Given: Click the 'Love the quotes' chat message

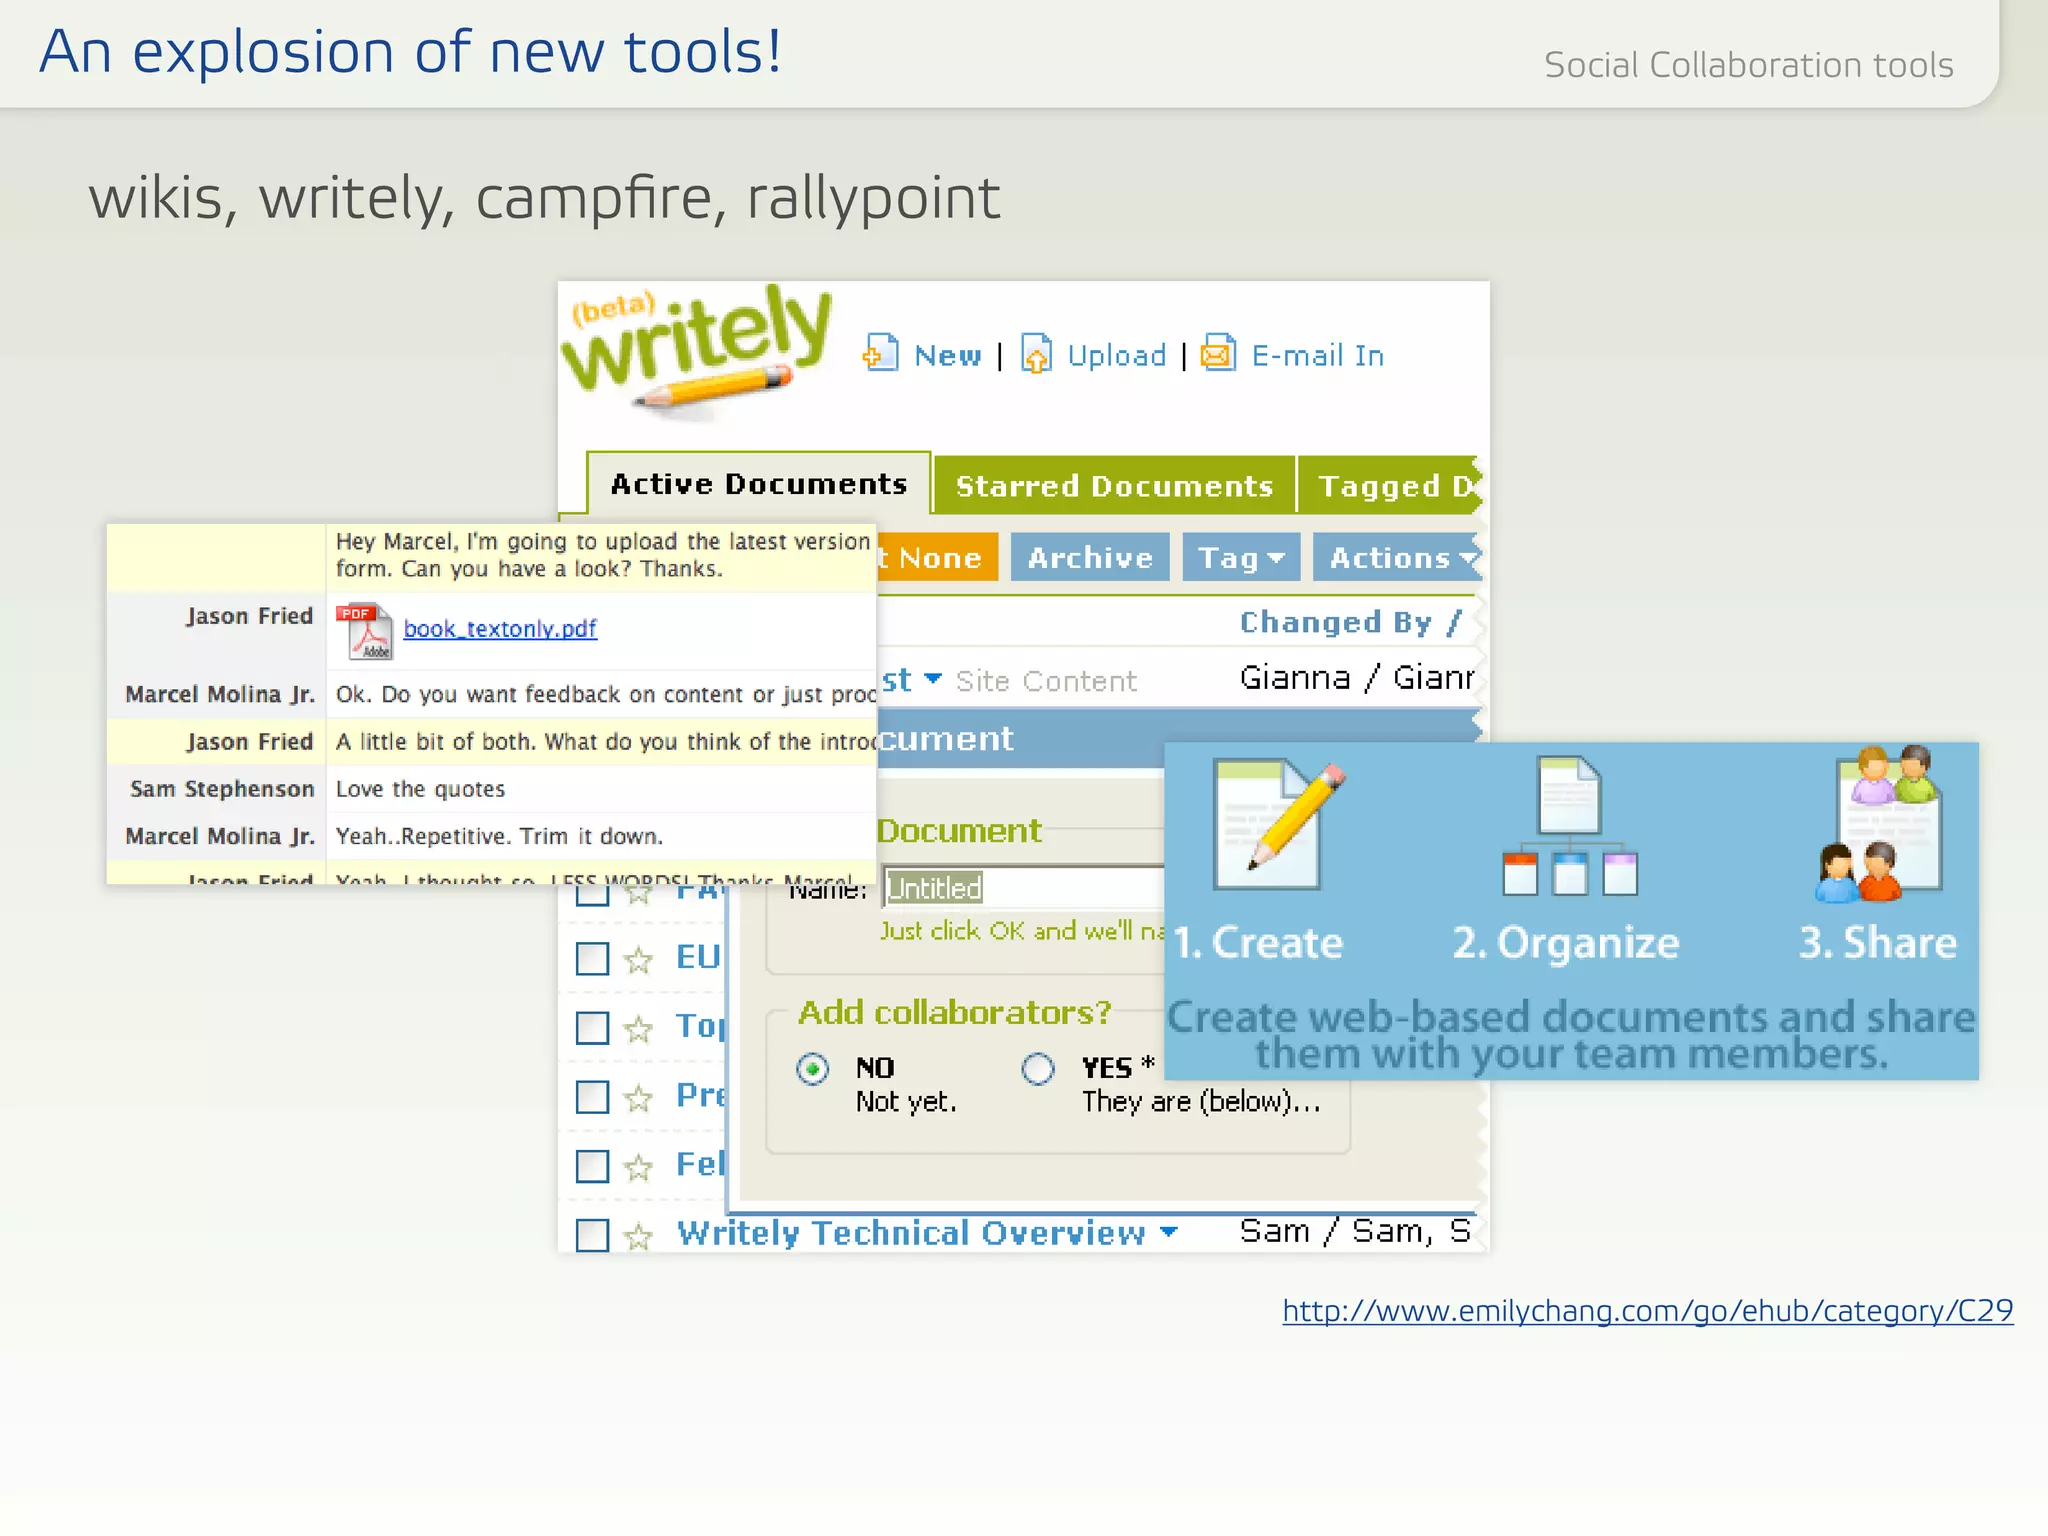Looking at the screenshot, I should [x=420, y=789].
